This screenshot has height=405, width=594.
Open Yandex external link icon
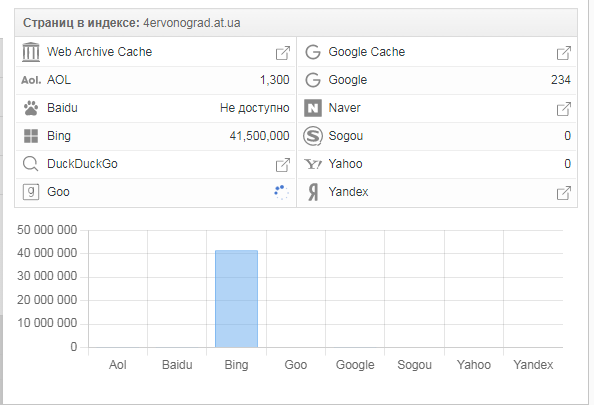(x=564, y=193)
